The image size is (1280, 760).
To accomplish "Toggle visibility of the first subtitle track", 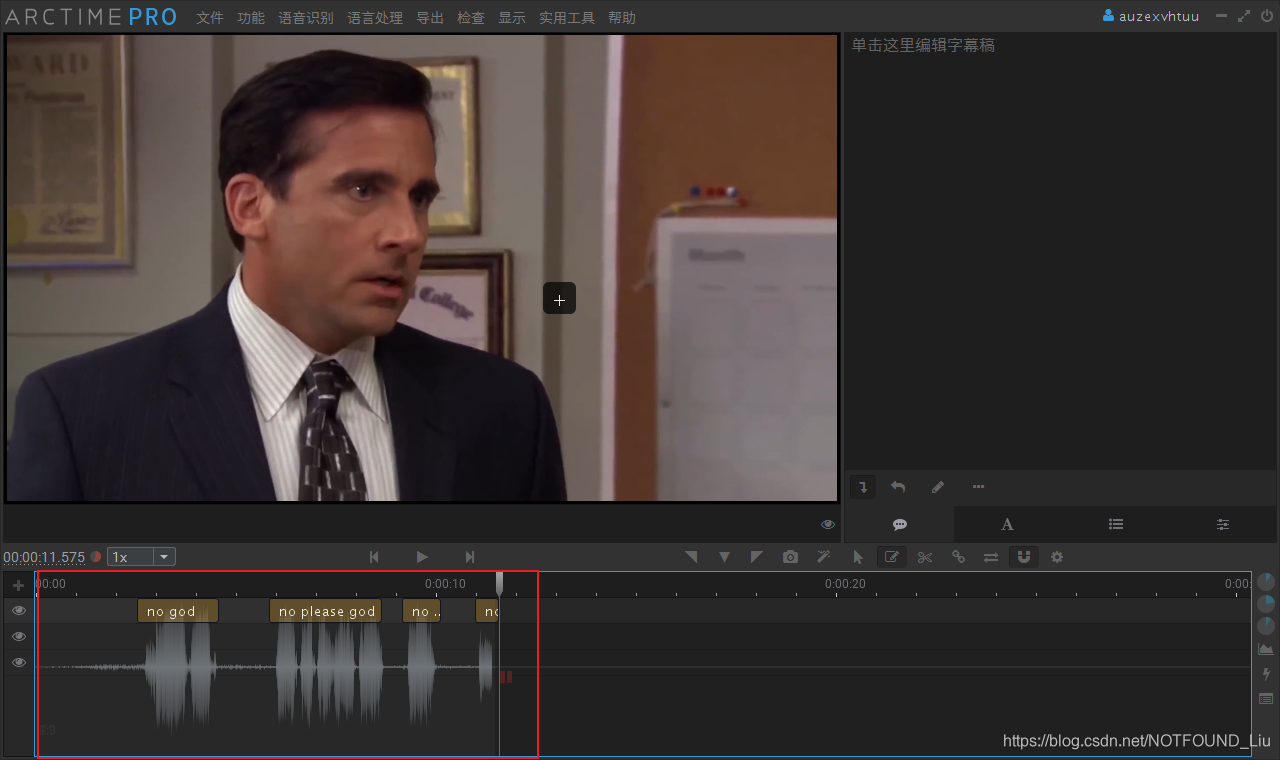I will (19, 611).
